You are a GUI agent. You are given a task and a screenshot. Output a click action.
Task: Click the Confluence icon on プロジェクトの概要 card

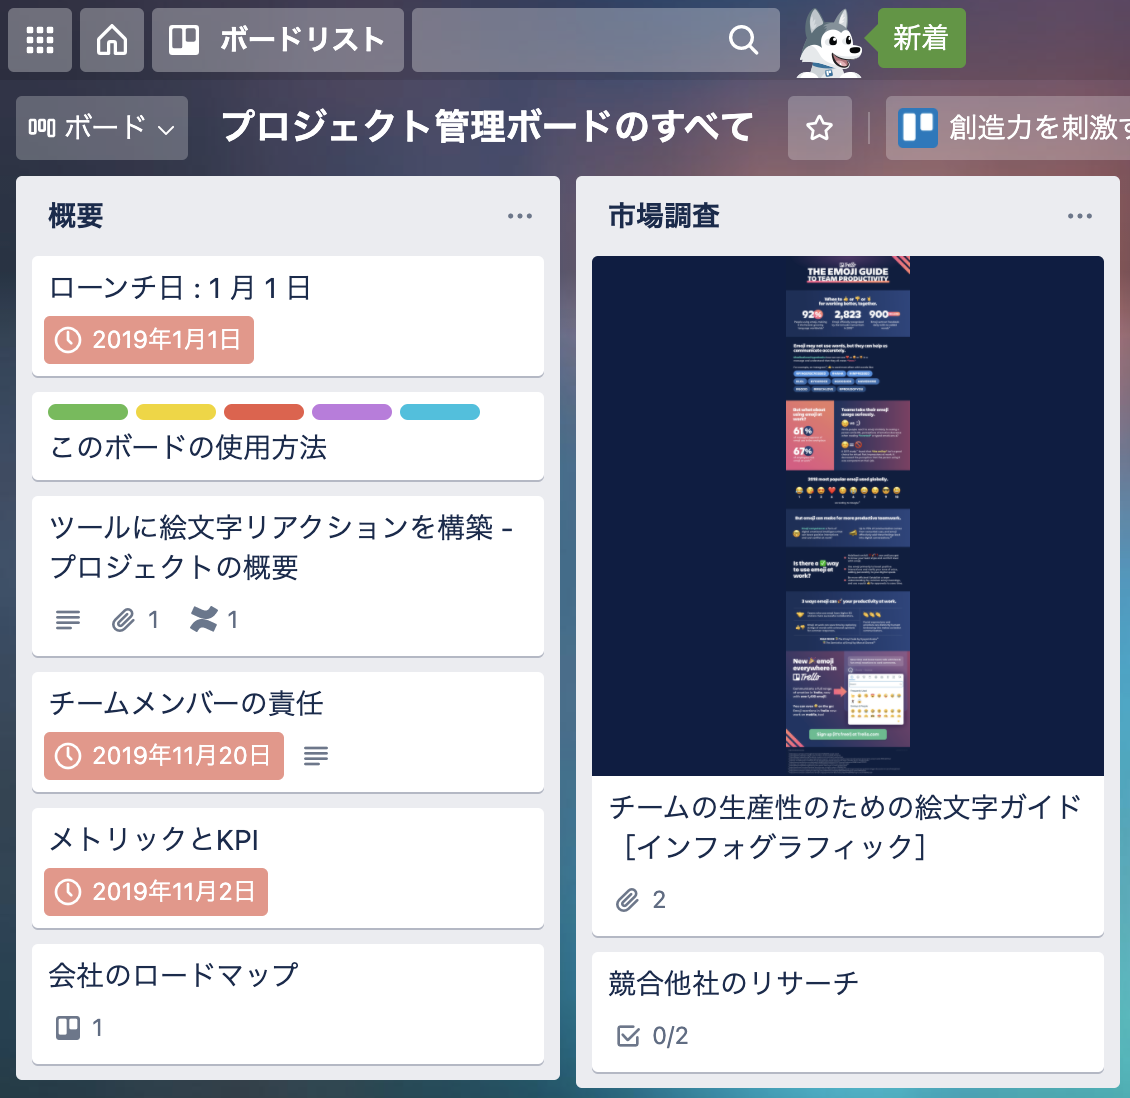[x=203, y=620]
